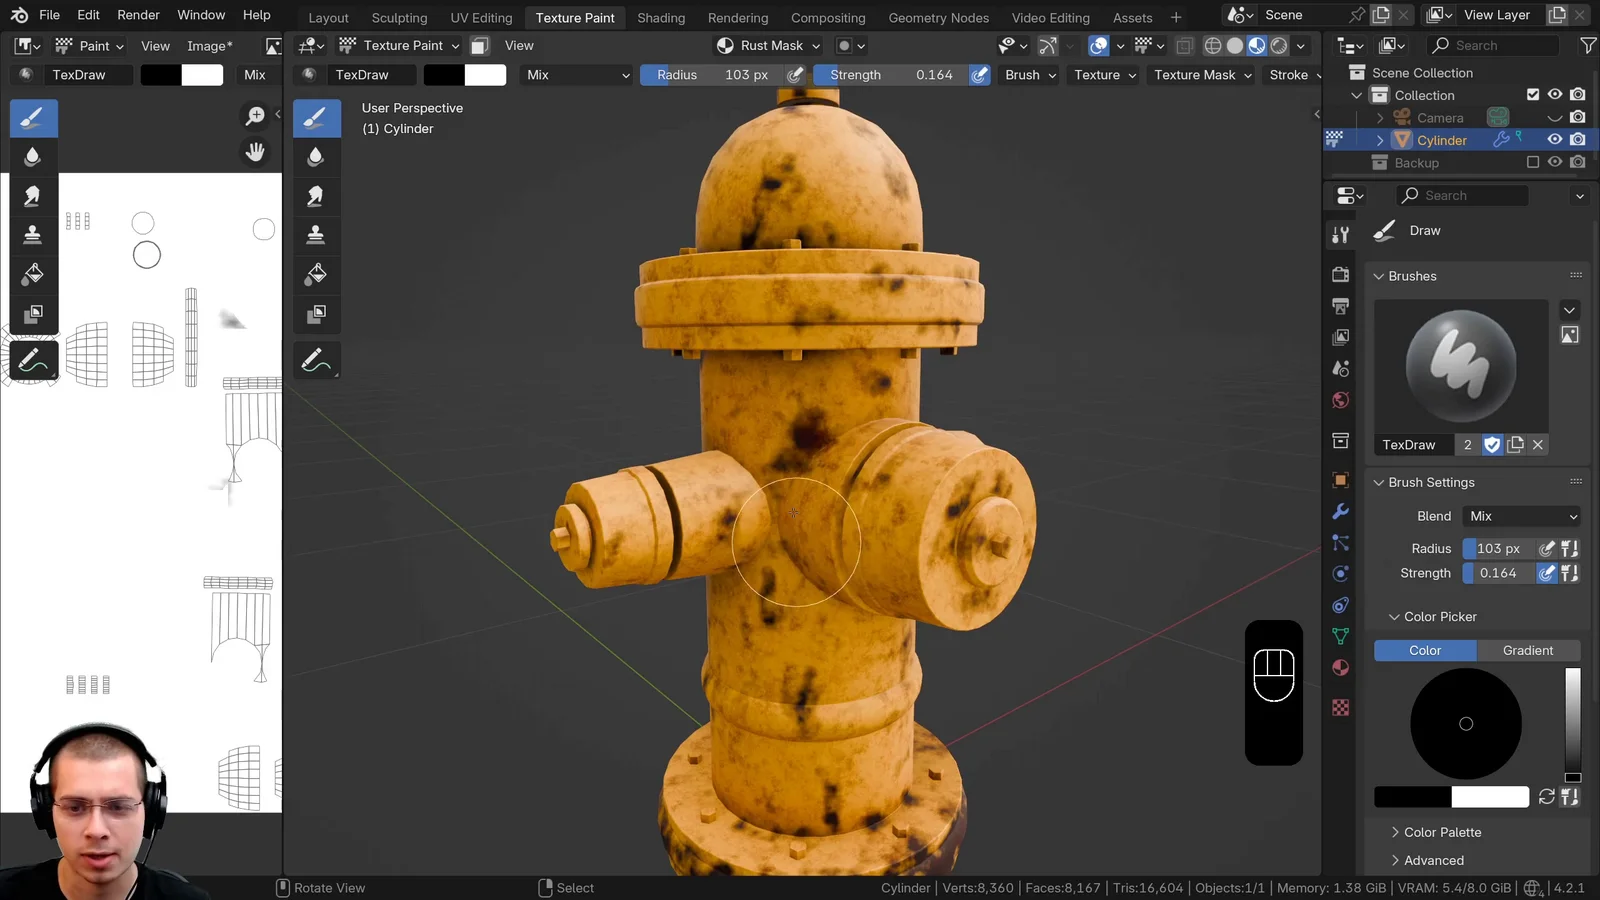Hide the Cylinder object in the viewport

point(1554,140)
